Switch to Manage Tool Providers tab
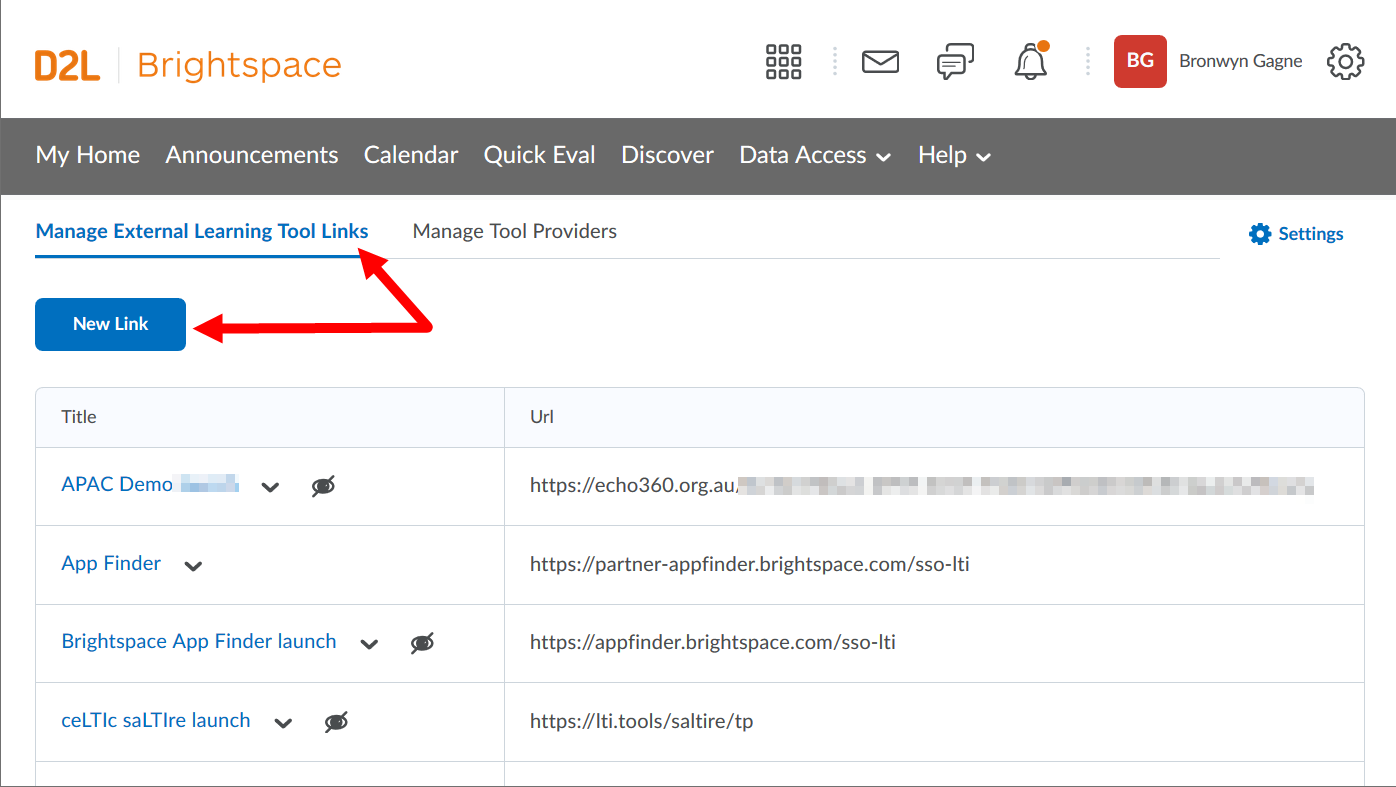The width and height of the screenshot is (1396, 787). coord(515,231)
